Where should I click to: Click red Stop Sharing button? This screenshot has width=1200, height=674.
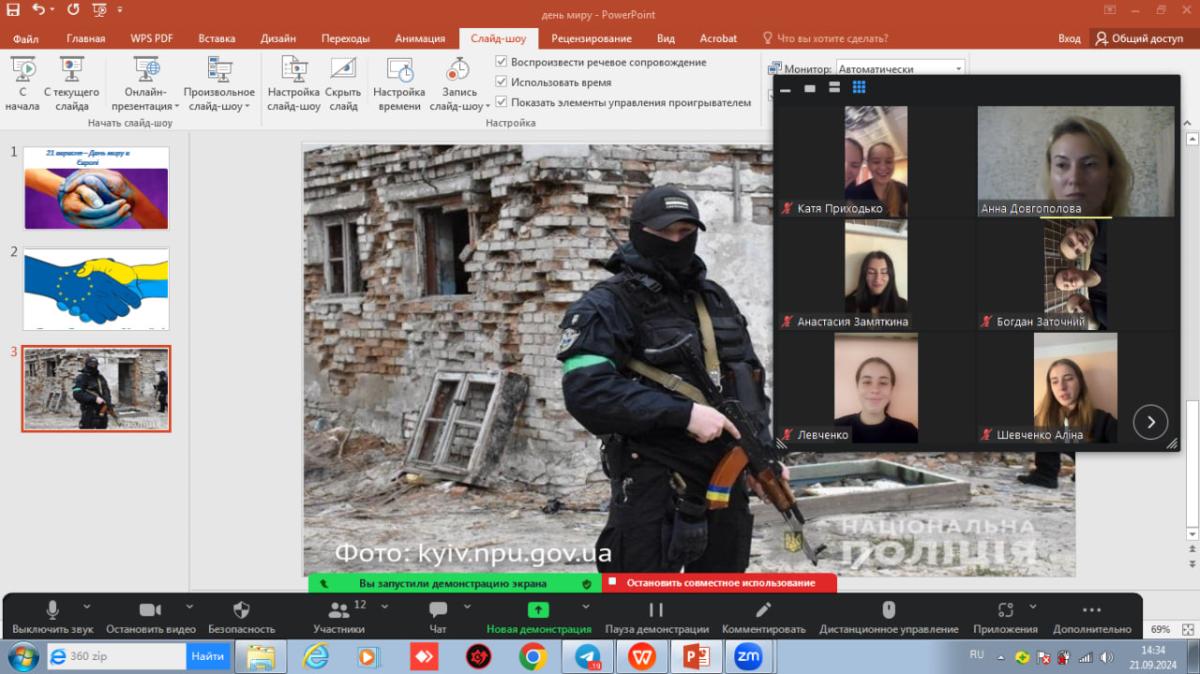[719, 583]
